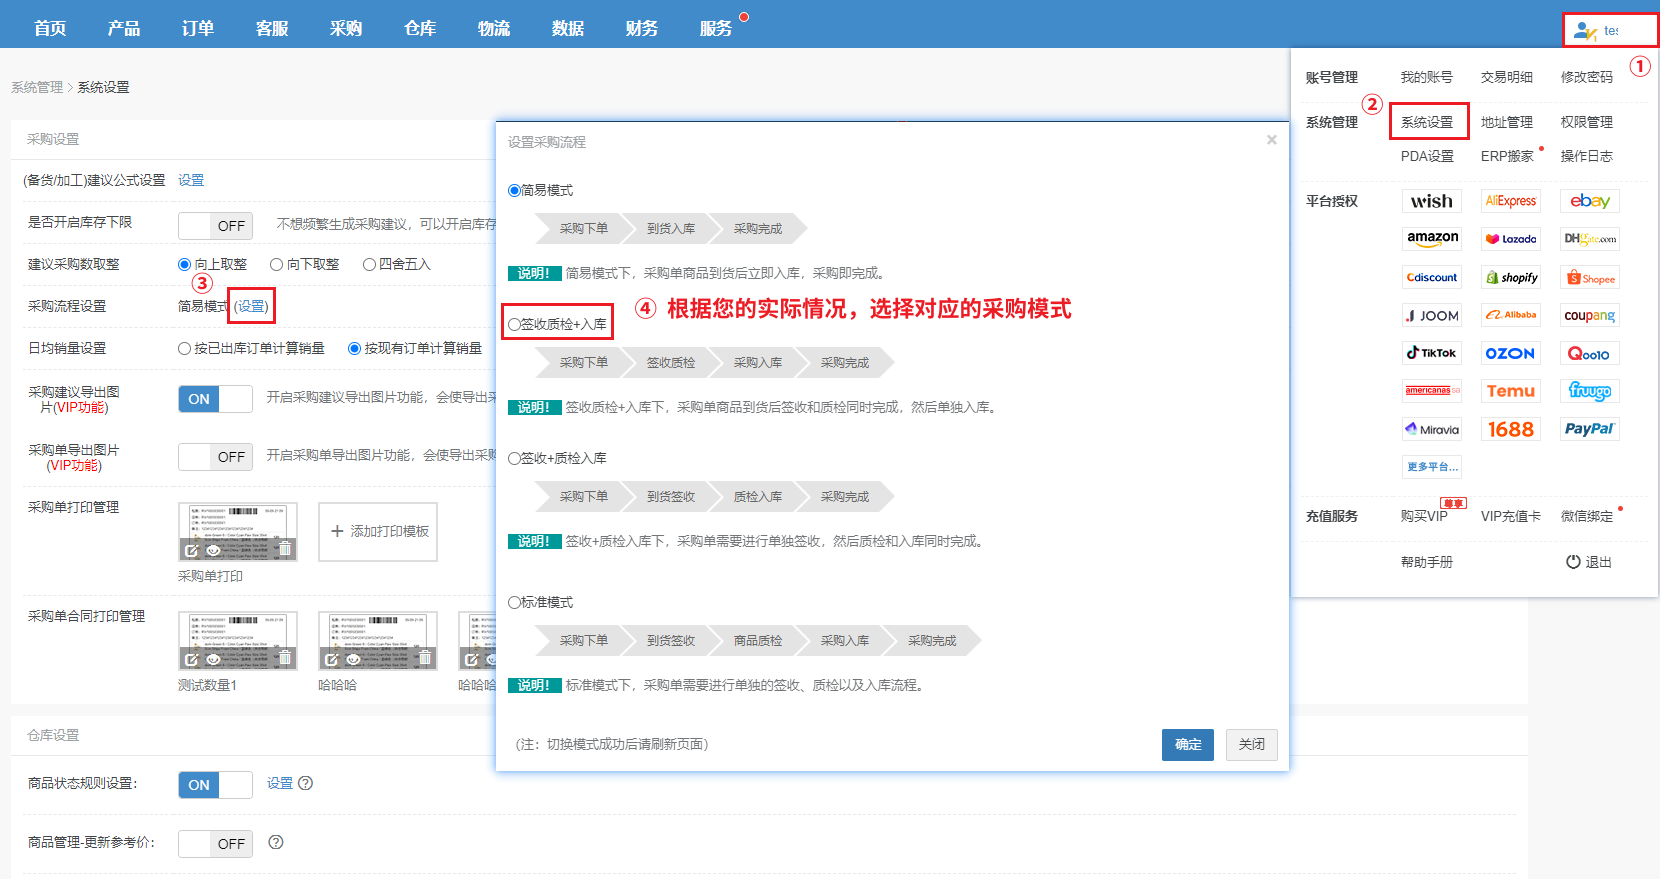Open the Lazada platform authorization

click(x=1510, y=239)
